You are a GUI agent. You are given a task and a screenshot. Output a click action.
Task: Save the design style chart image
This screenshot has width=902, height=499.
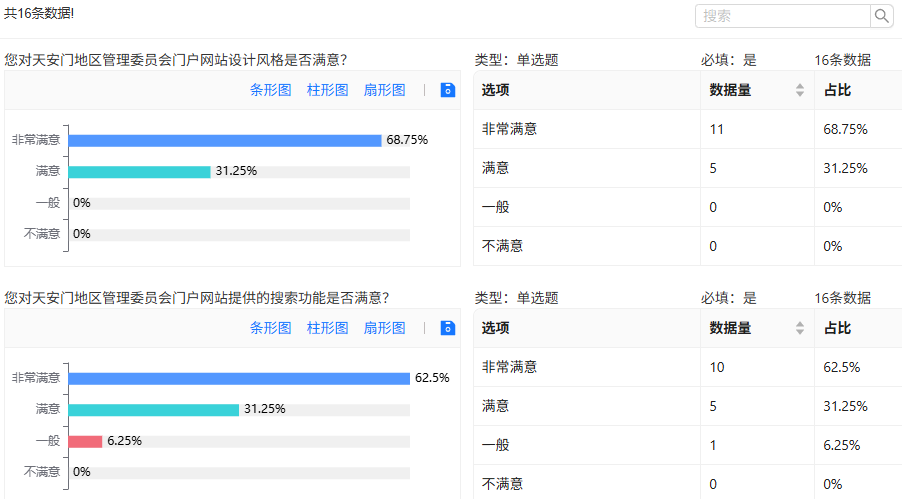coord(448,90)
